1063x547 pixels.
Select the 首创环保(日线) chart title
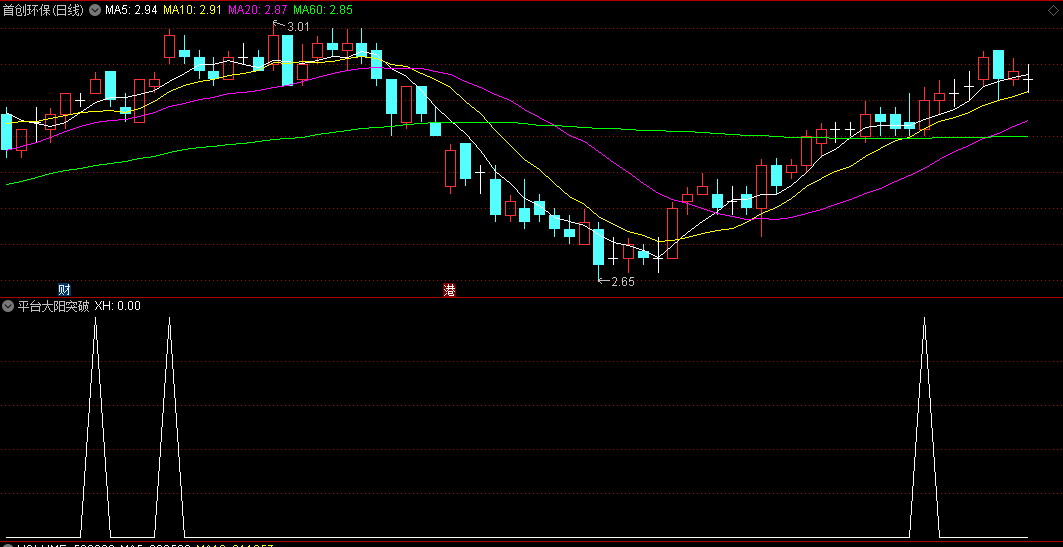pos(43,10)
